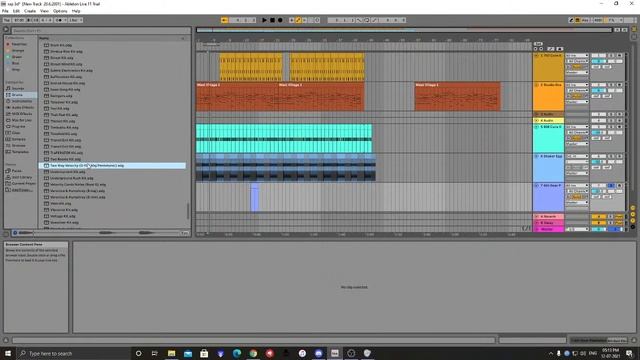The width and height of the screenshot is (640, 360).
Task: Select Plug-ins category in browser
Action: pos(18,127)
